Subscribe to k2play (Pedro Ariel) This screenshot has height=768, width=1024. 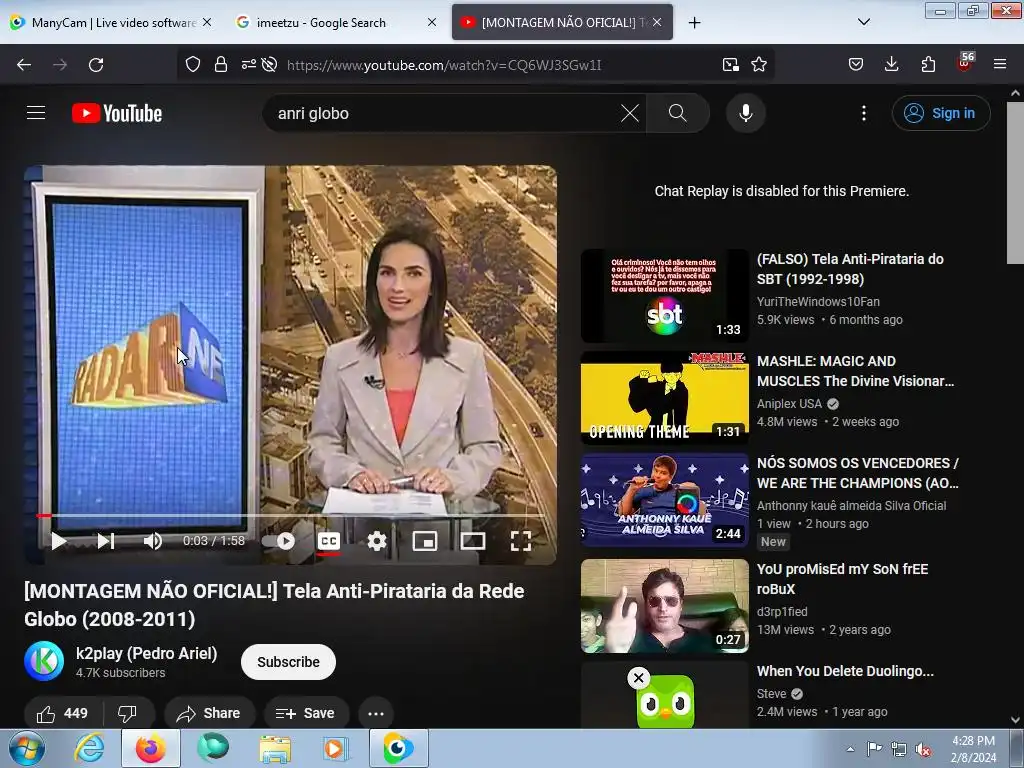coord(288,662)
